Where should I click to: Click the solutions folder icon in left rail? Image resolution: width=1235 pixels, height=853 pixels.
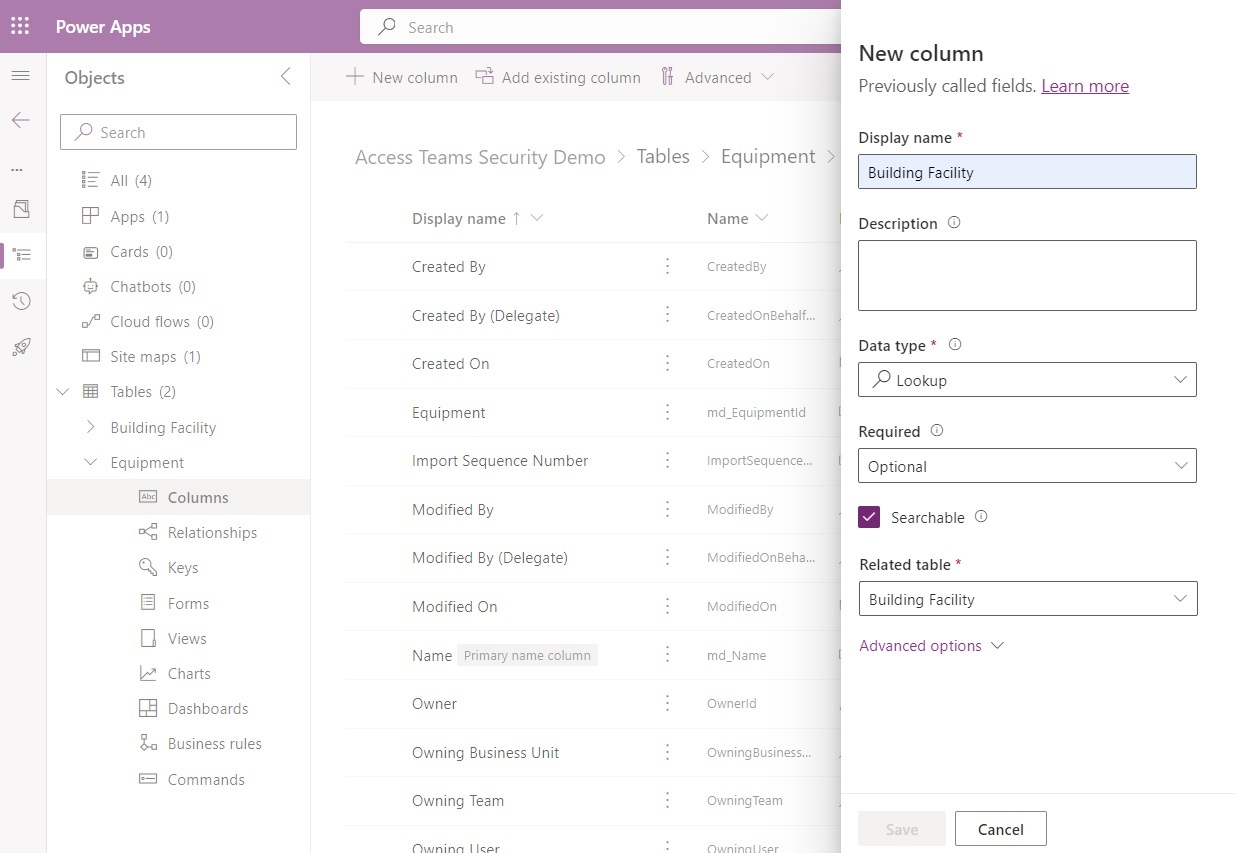point(20,208)
